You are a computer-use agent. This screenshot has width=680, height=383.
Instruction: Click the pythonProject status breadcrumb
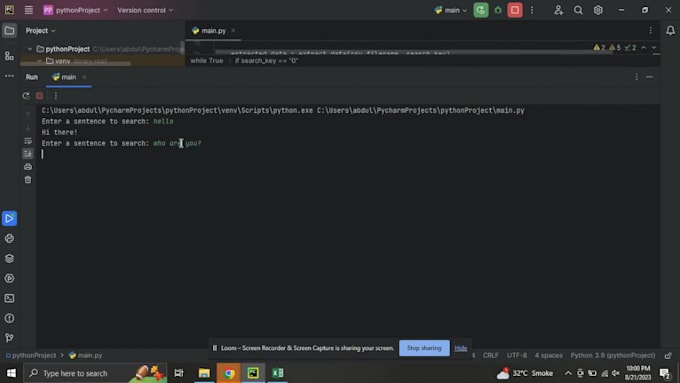point(31,355)
